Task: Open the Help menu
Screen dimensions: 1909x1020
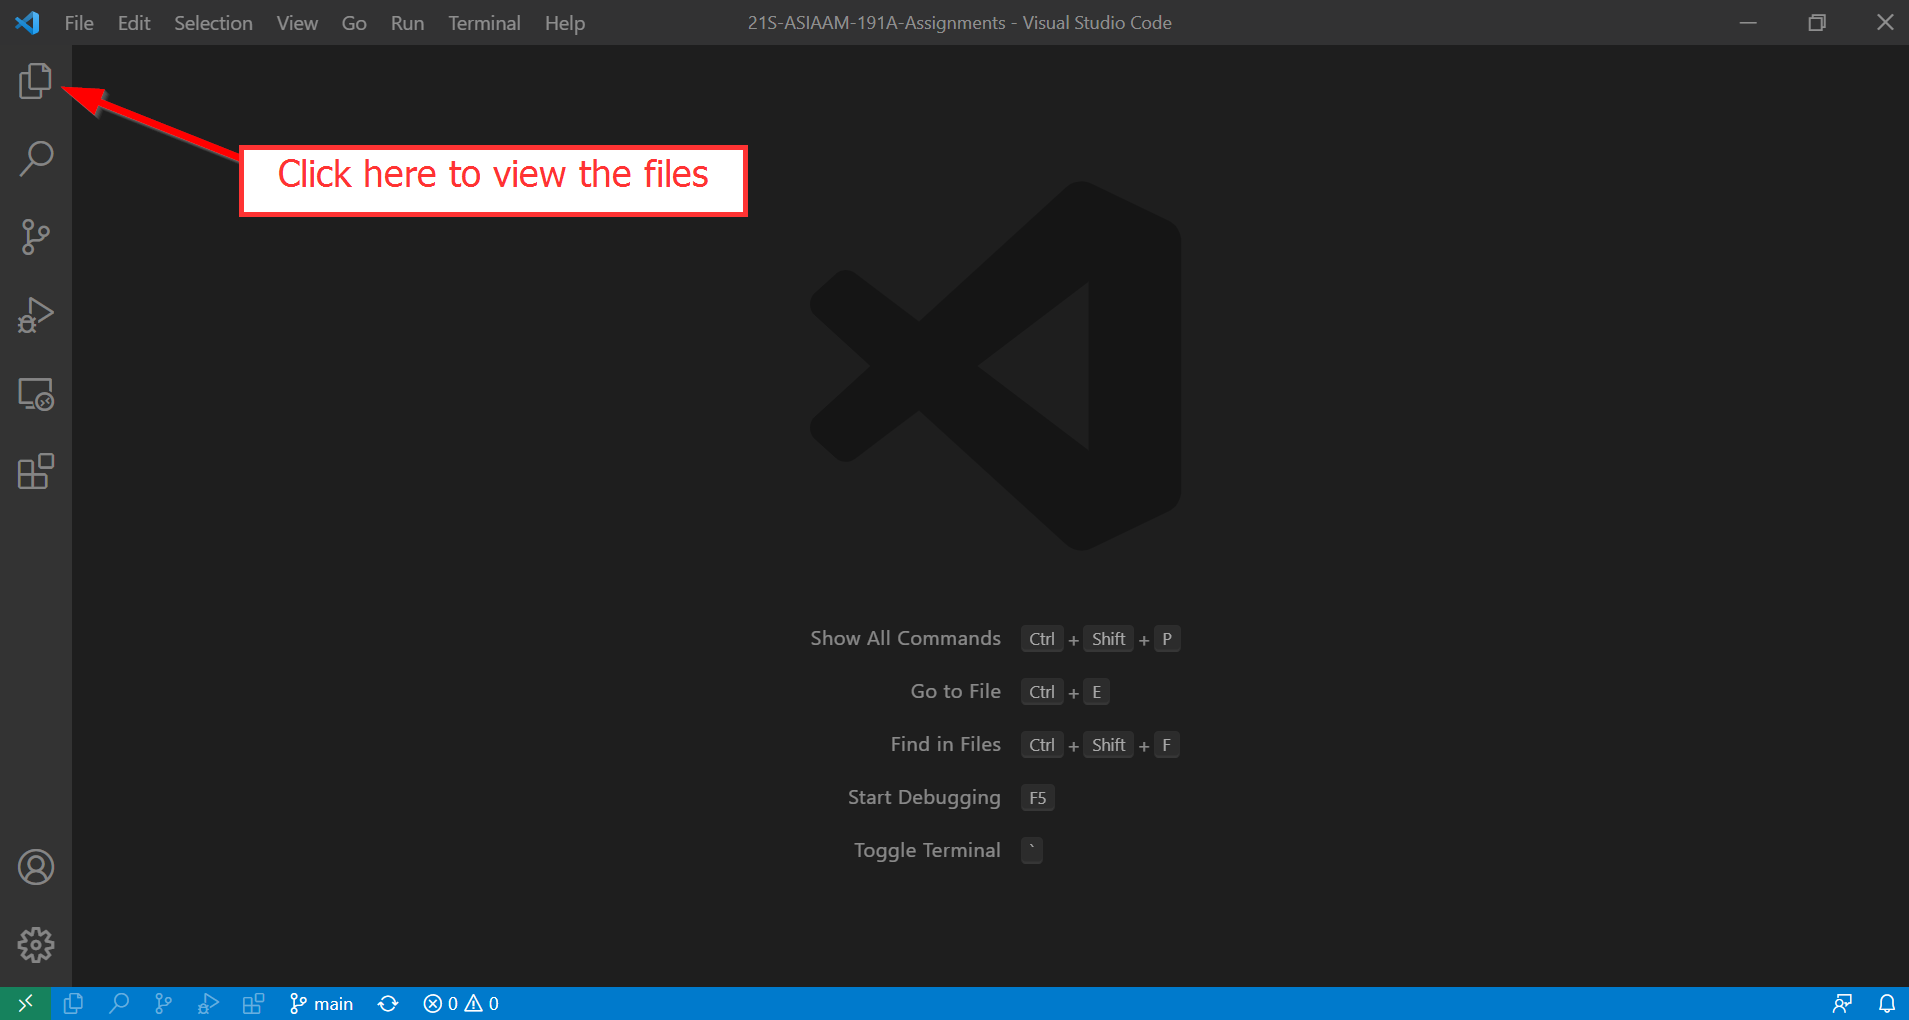Action: pyautogui.click(x=564, y=23)
